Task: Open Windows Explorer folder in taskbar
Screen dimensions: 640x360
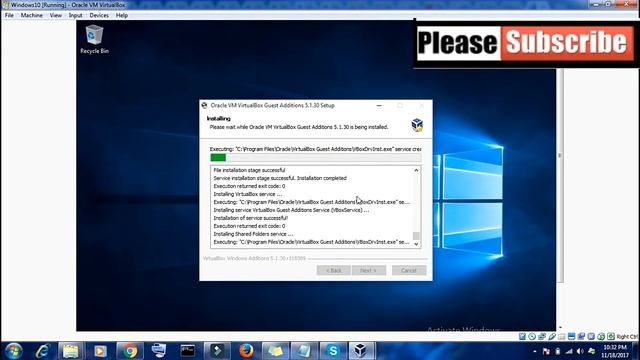Action: 71,351
